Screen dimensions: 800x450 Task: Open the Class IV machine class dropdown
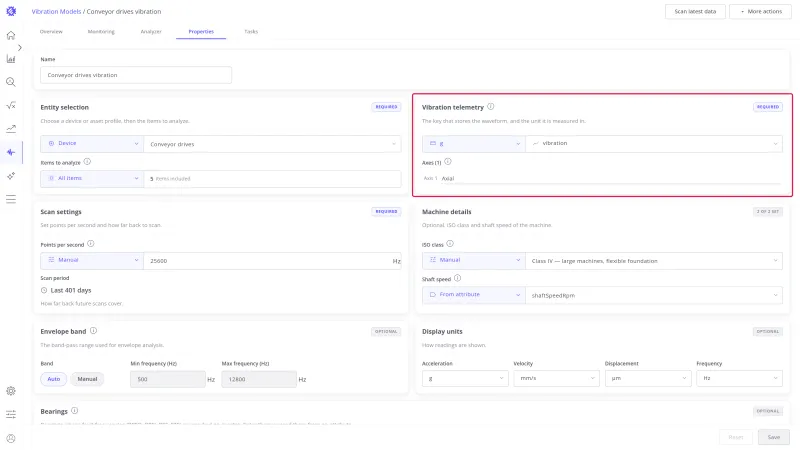[654, 261]
